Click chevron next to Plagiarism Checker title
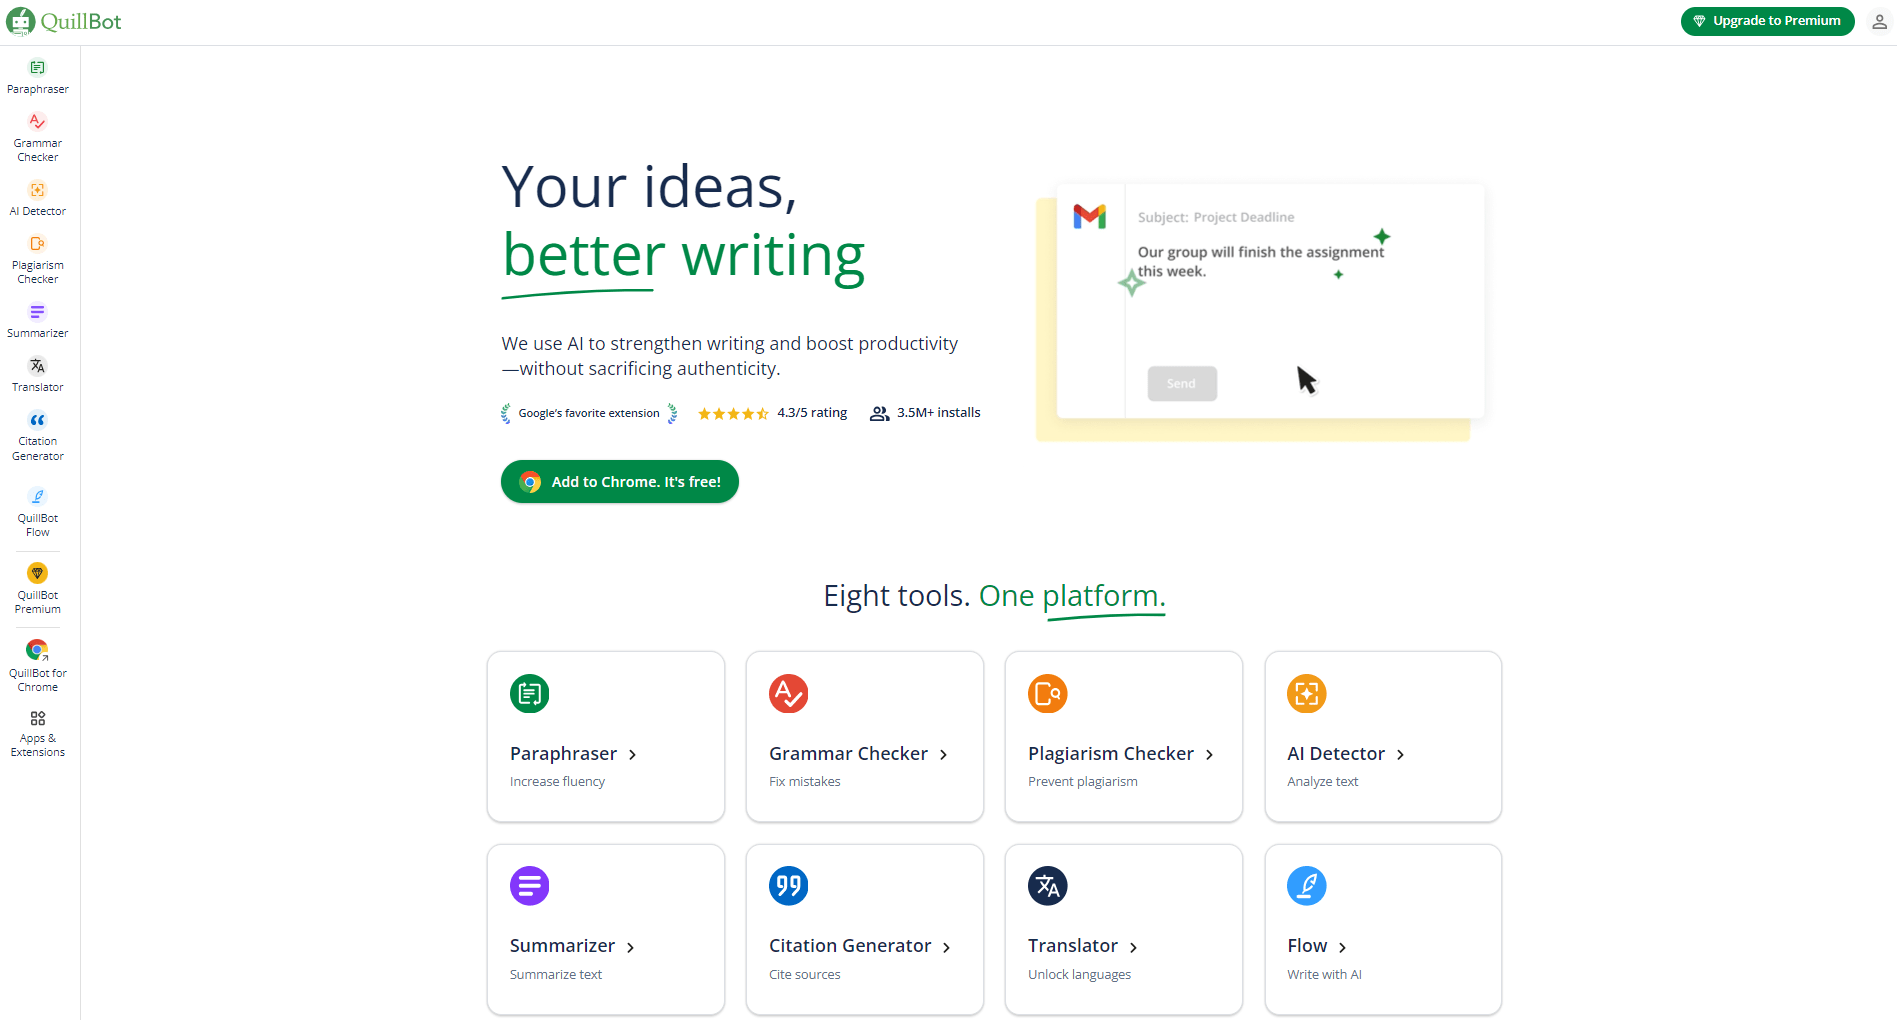The width and height of the screenshot is (1897, 1020). point(1209,755)
